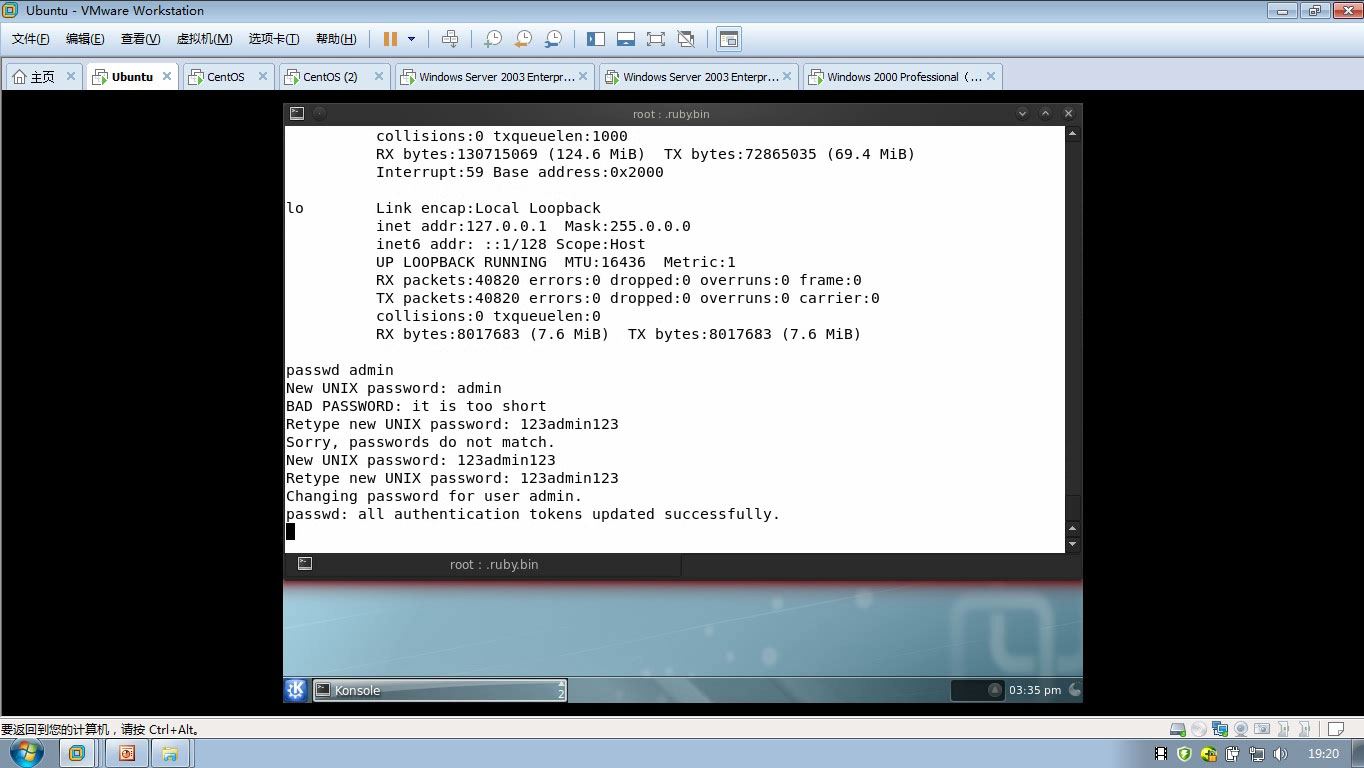Open the 虚拟机(M) menu
This screenshot has height=768, width=1364.
click(x=204, y=39)
